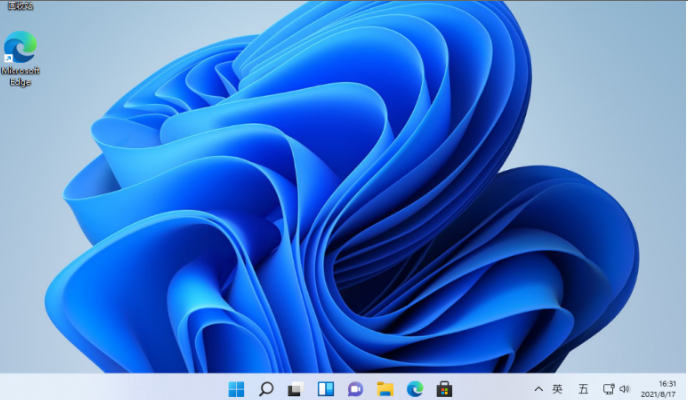Launch Teams Chat from taskbar
Viewport: 688px width, 404px height.
click(355, 388)
